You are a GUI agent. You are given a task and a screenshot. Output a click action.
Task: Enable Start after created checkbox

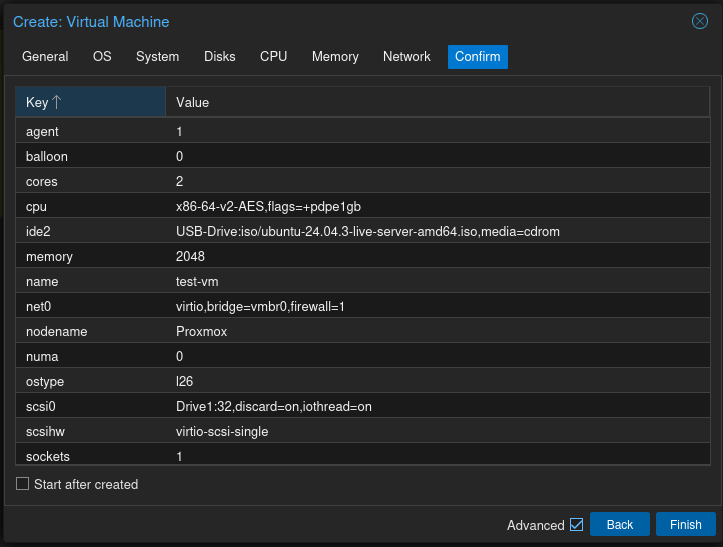click(x=23, y=484)
